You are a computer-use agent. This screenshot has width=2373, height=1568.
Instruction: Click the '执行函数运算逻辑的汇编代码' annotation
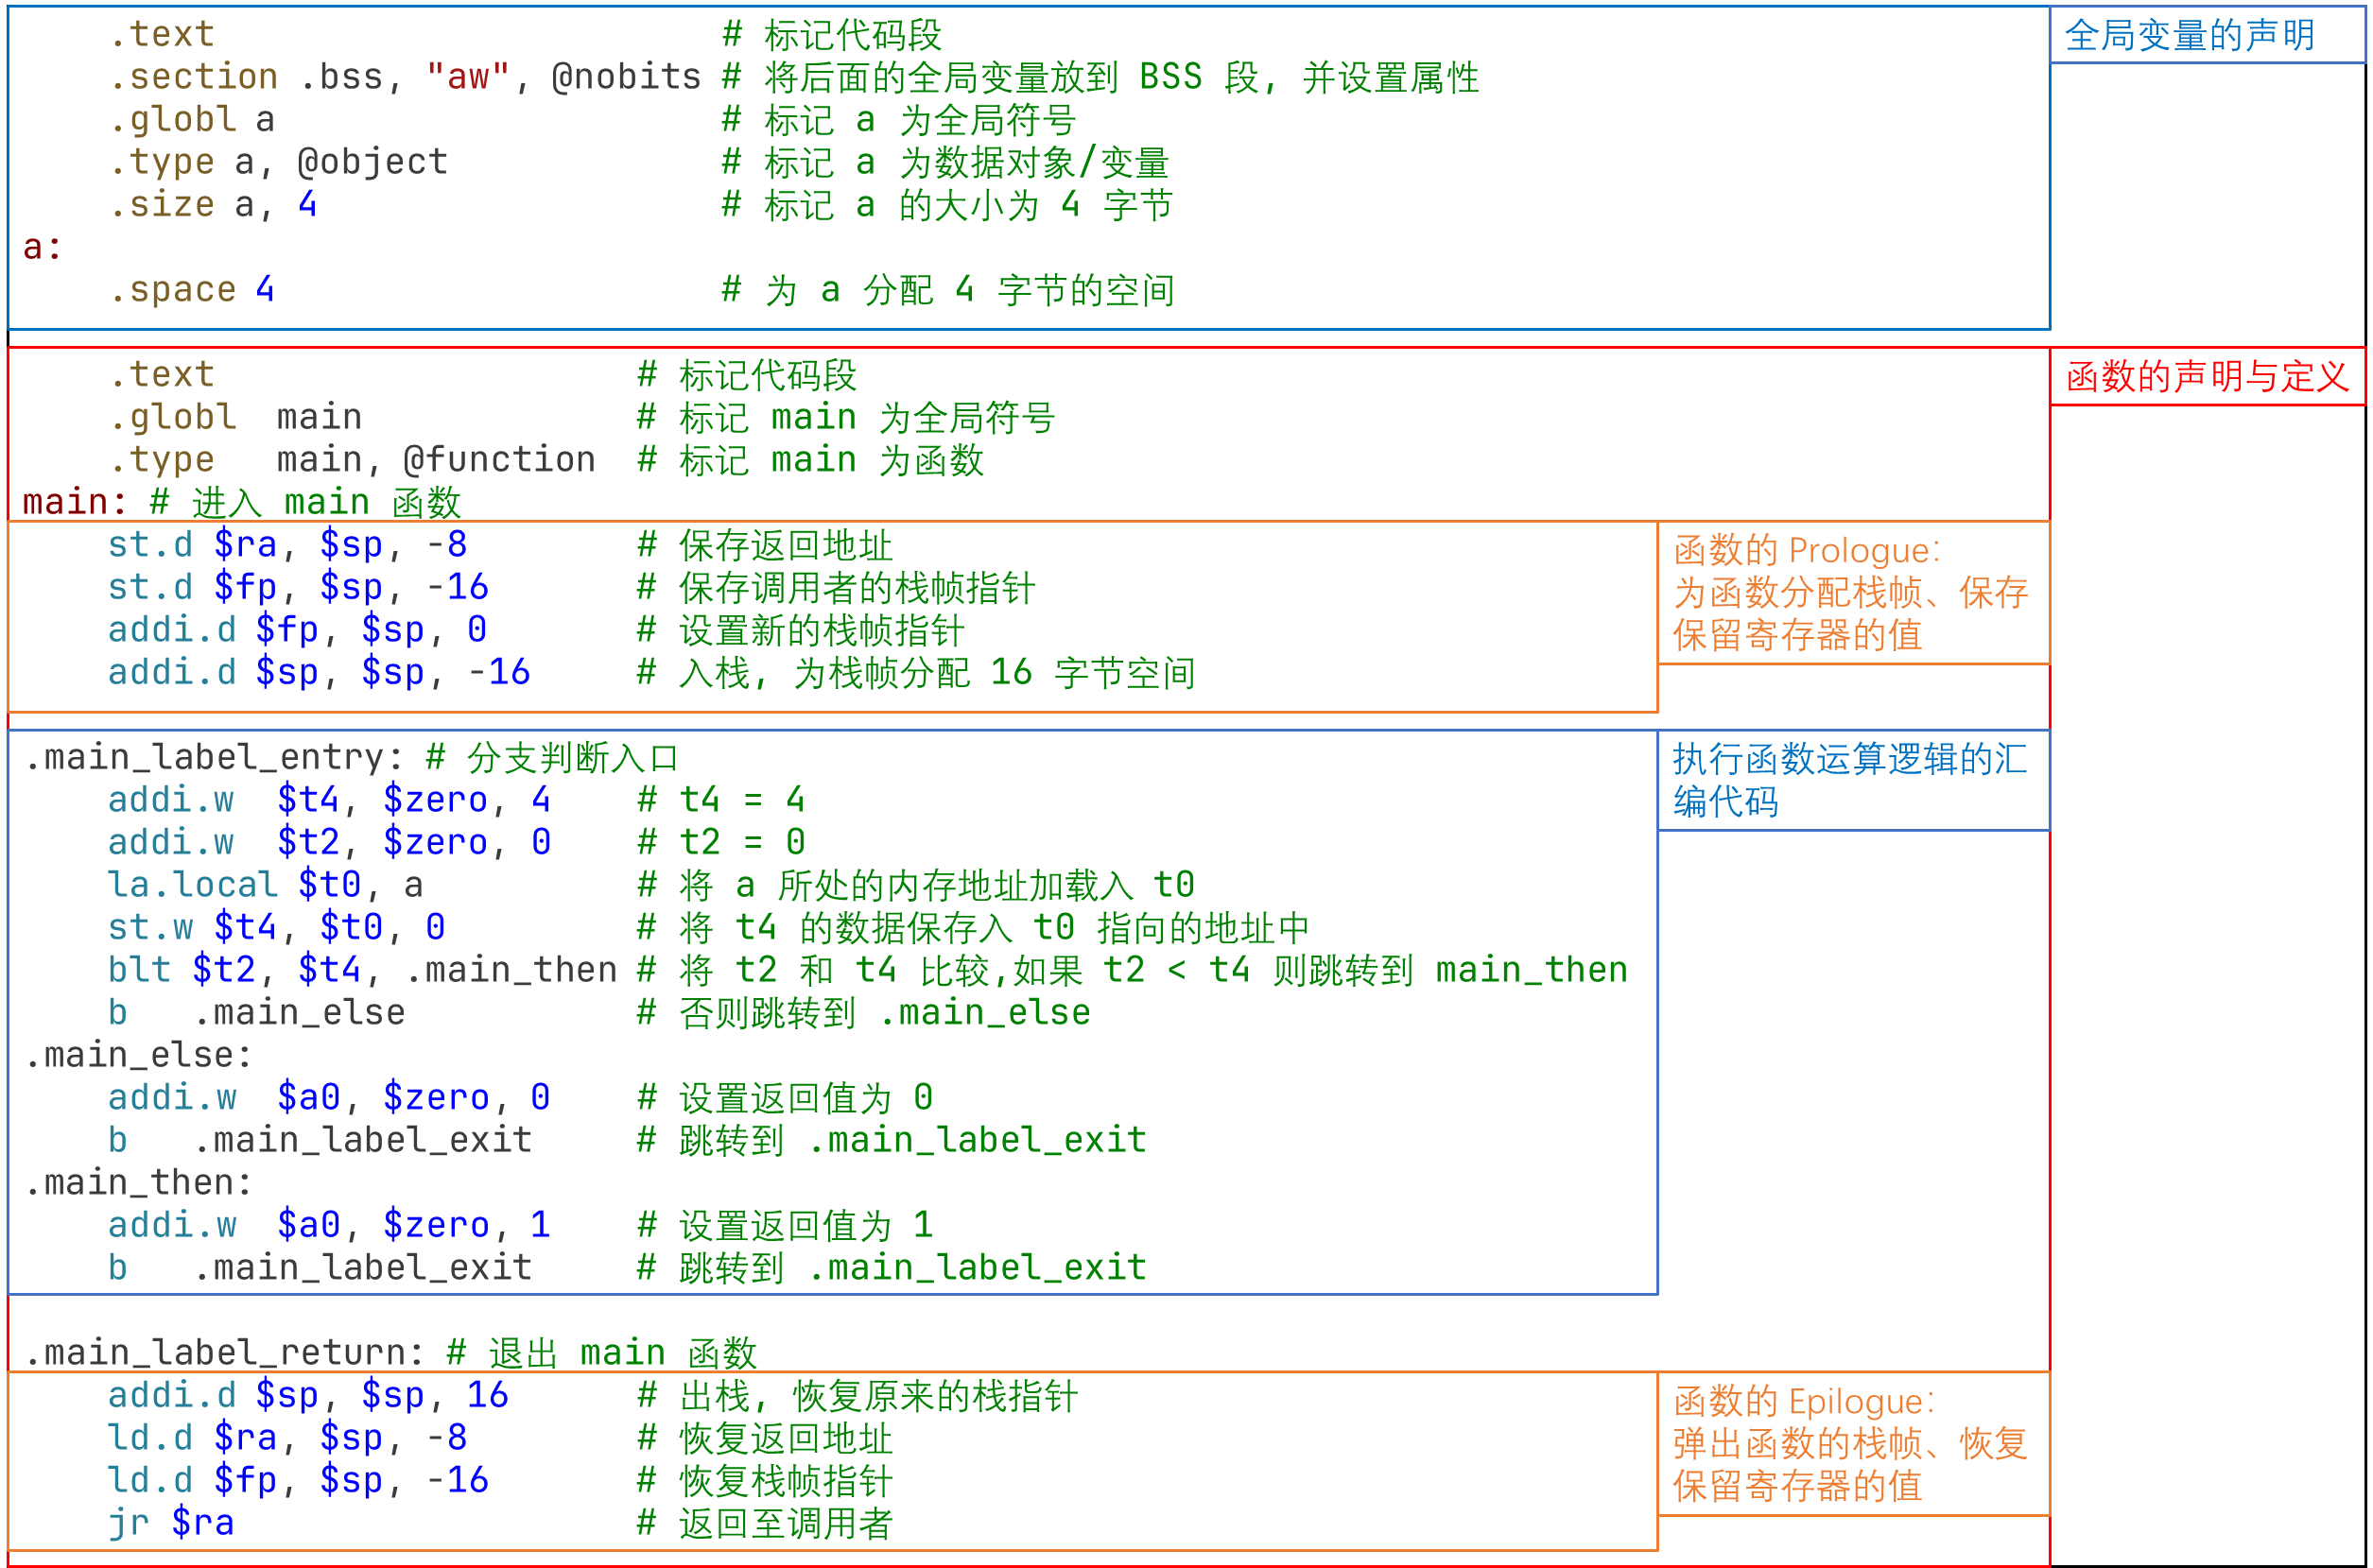point(1852,780)
